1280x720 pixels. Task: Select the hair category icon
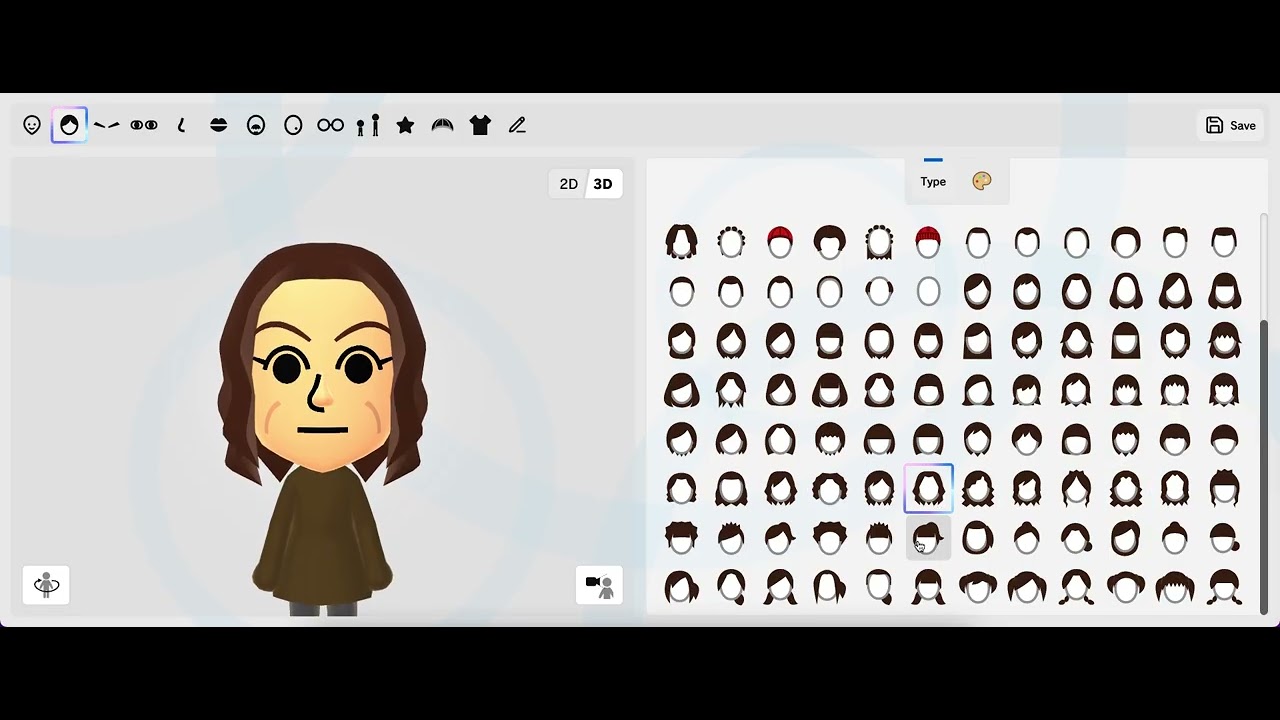tap(69, 125)
